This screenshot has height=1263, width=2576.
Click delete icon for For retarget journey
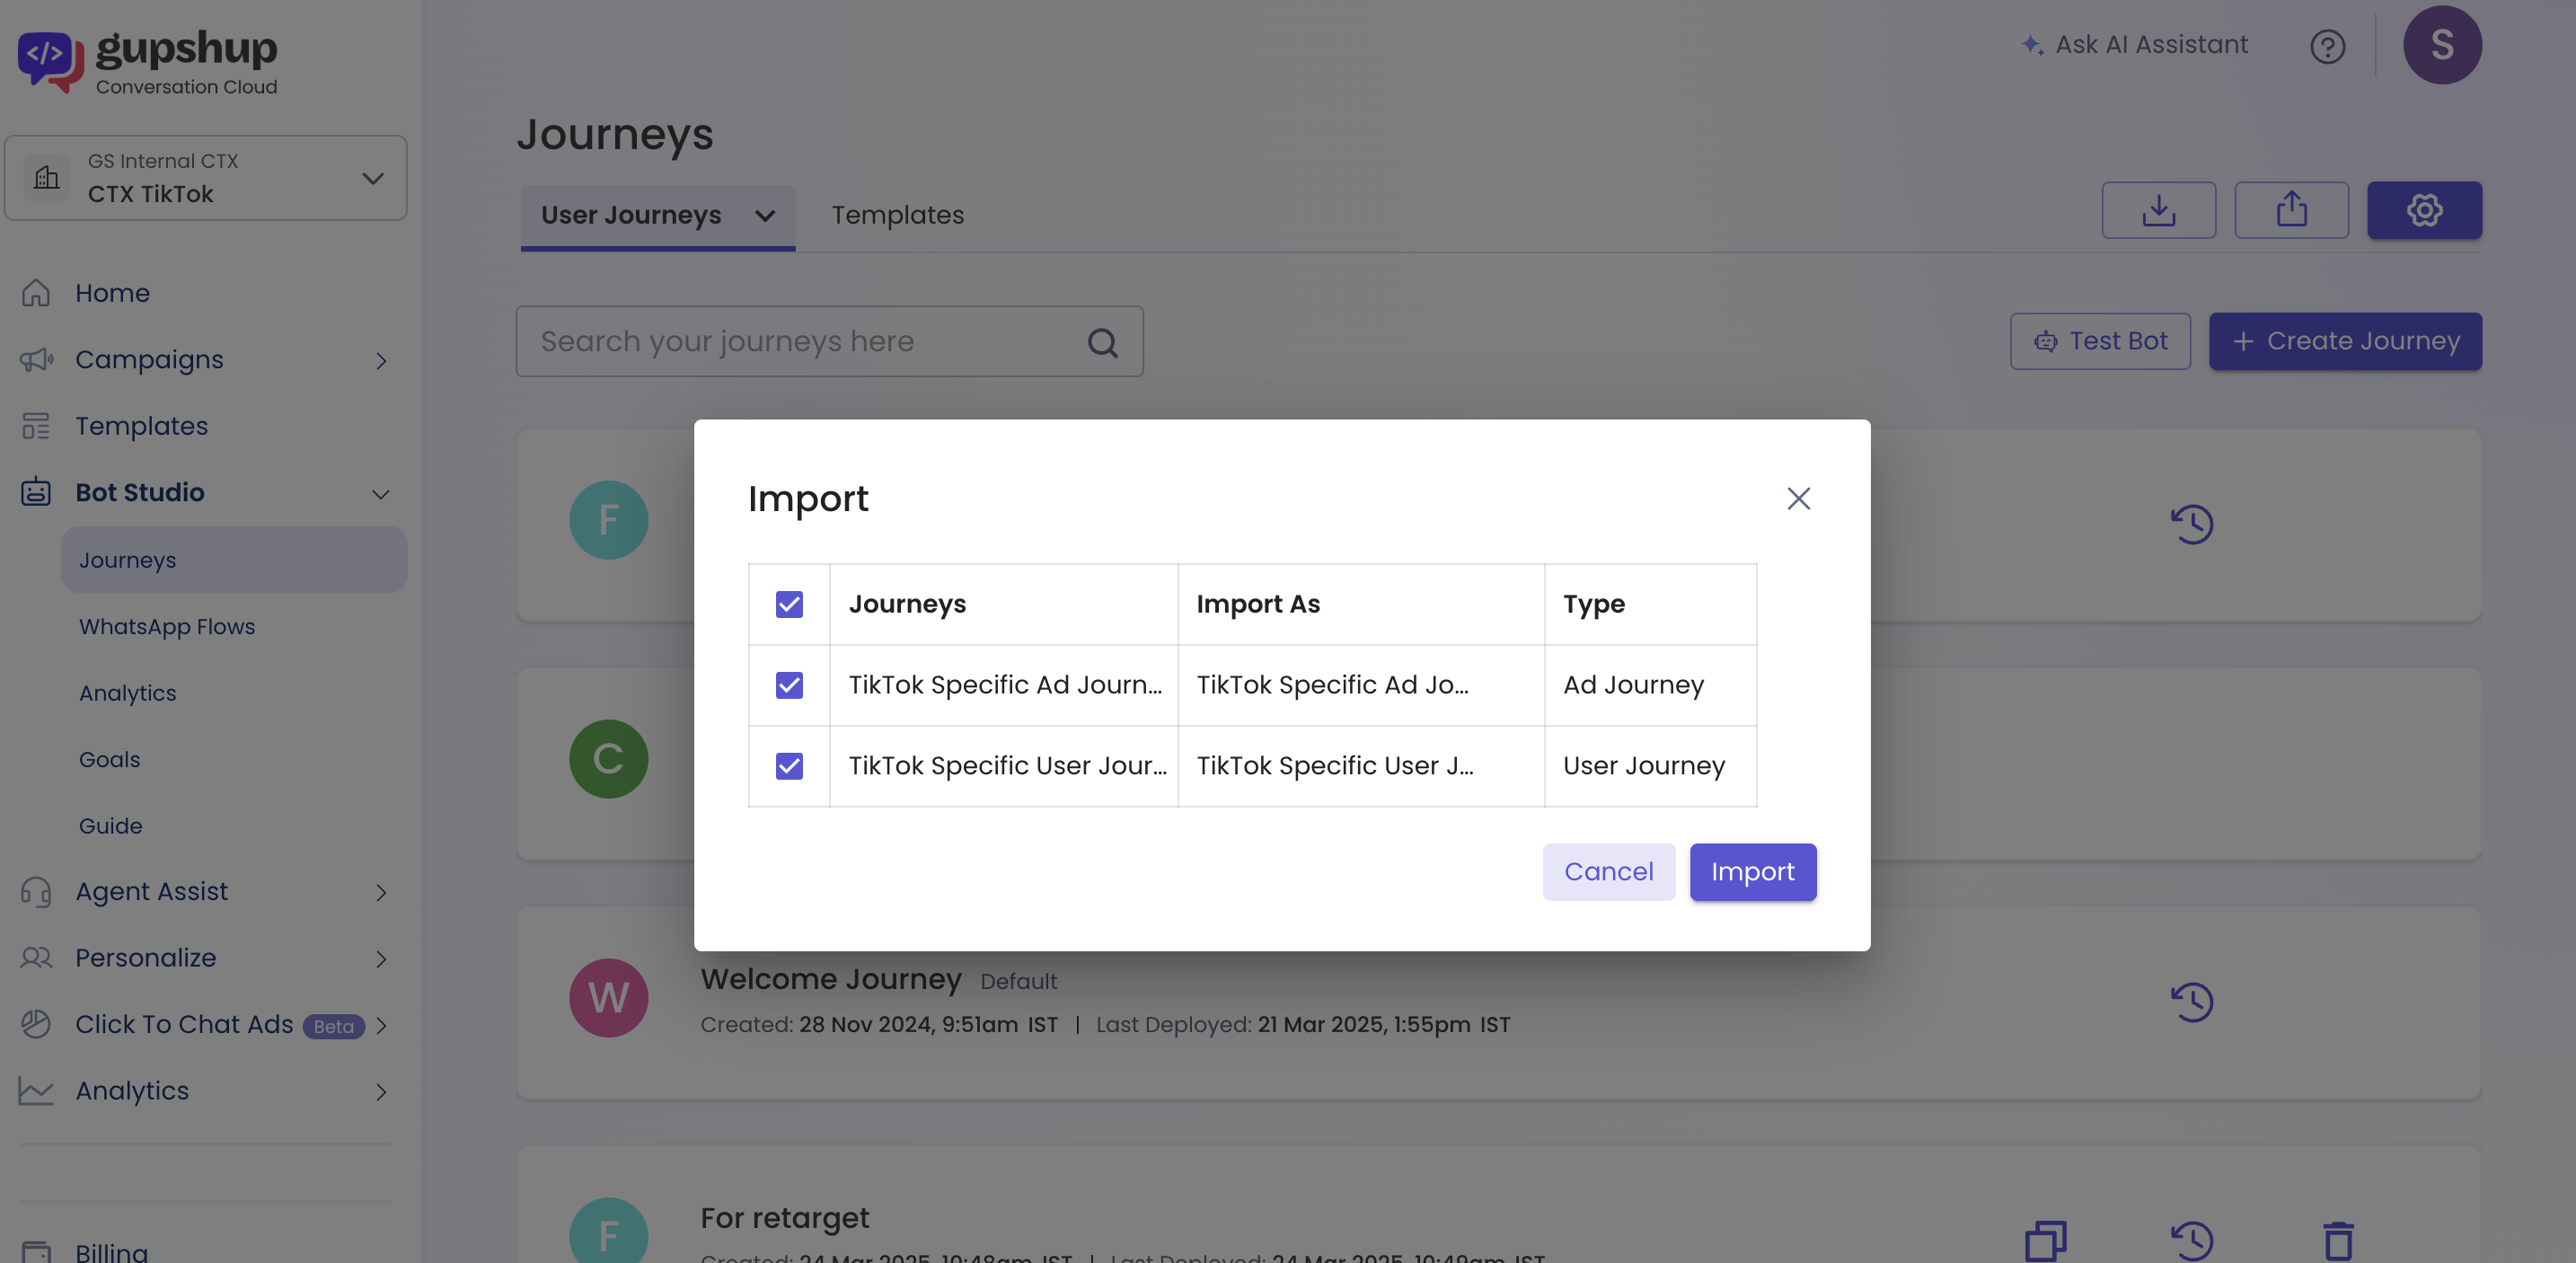click(2338, 1241)
